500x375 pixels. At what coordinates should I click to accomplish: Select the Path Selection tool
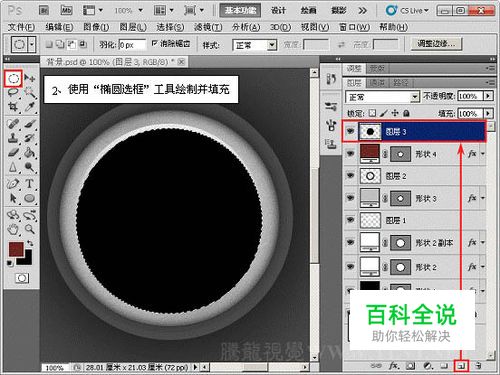pyautogui.click(x=13, y=198)
